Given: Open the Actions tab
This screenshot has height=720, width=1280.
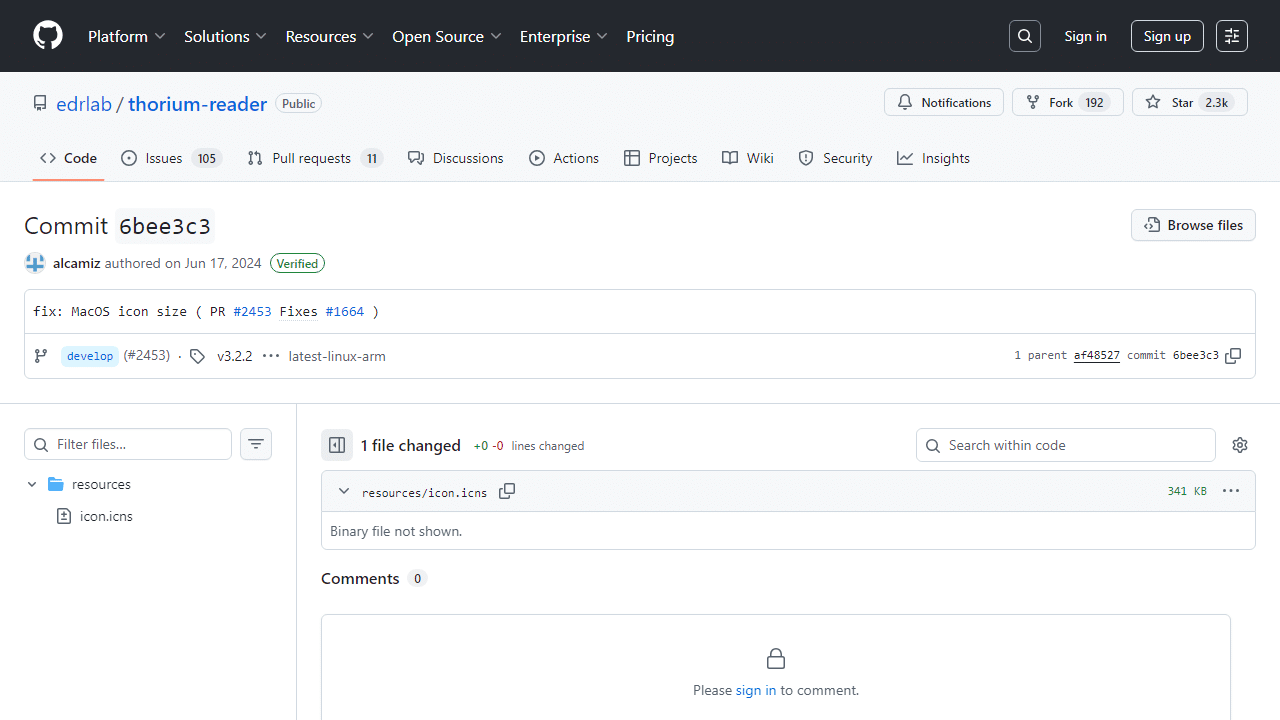Looking at the screenshot, I should [564, 158].
